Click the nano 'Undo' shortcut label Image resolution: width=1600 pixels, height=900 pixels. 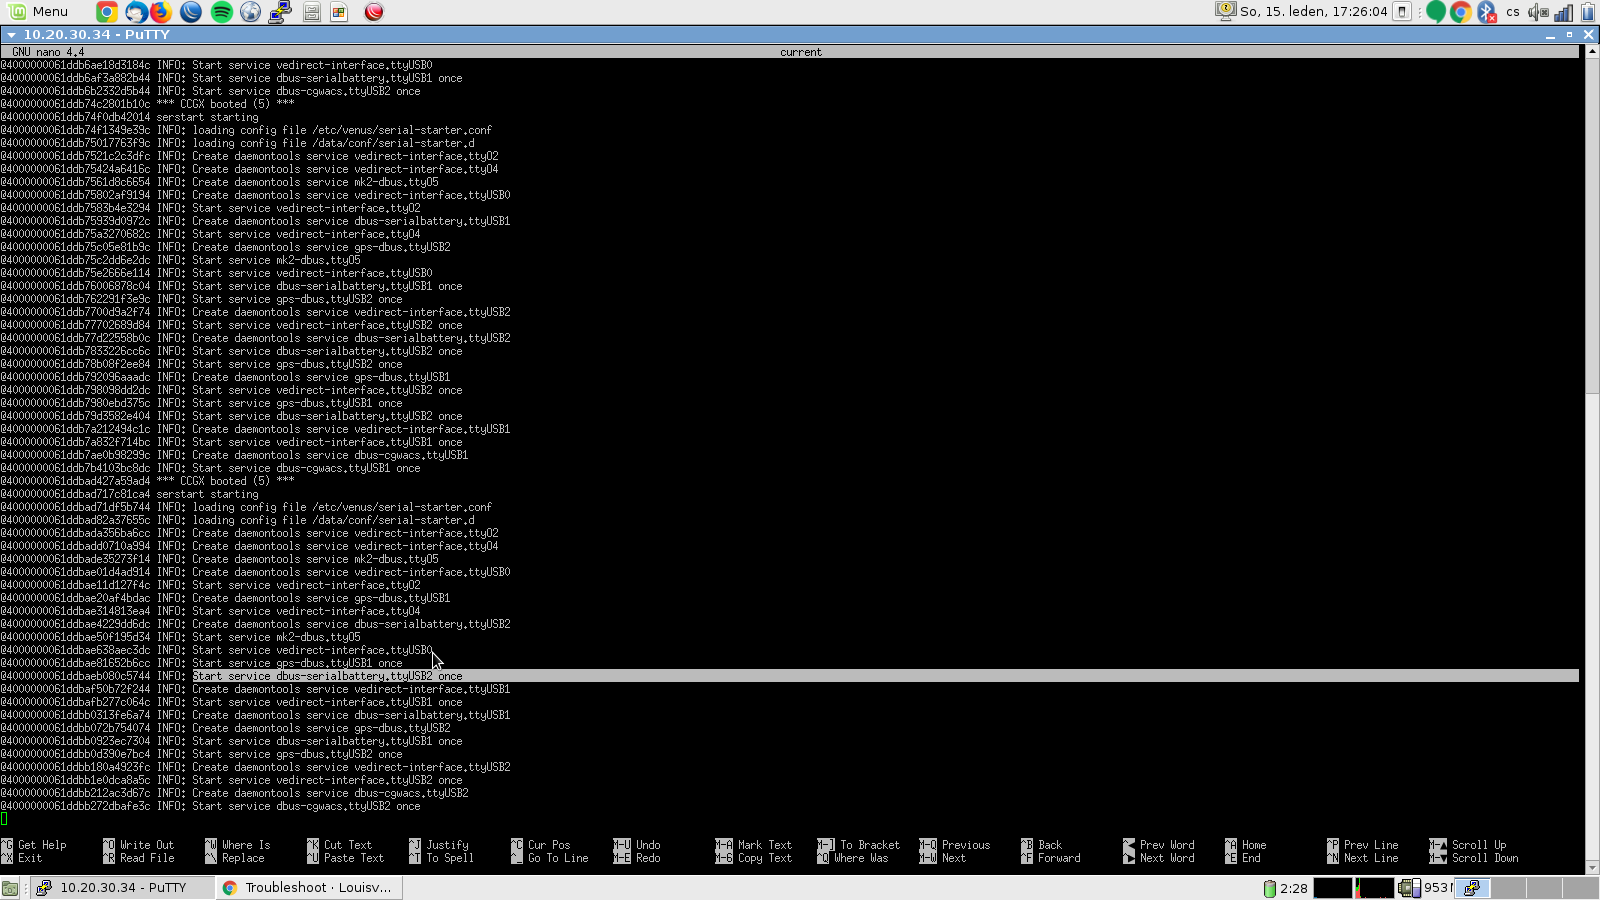648,845
